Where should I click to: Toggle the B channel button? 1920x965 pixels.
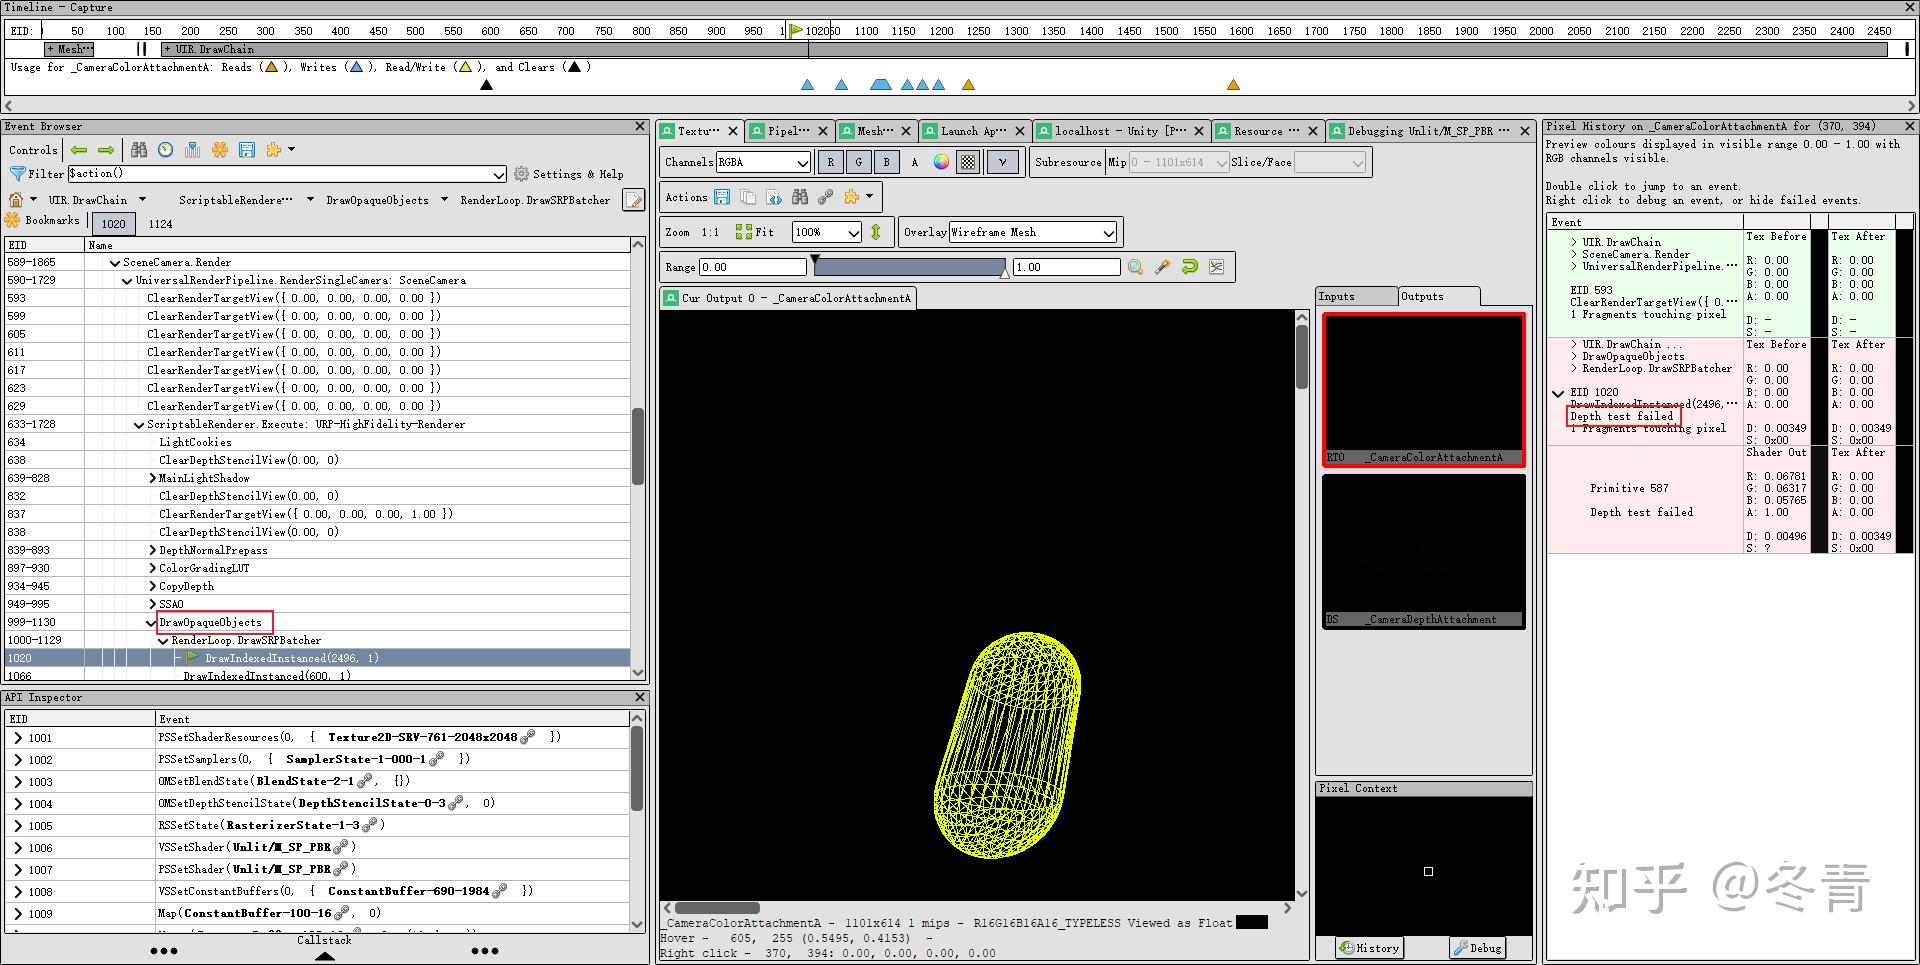tap(886, 162)
